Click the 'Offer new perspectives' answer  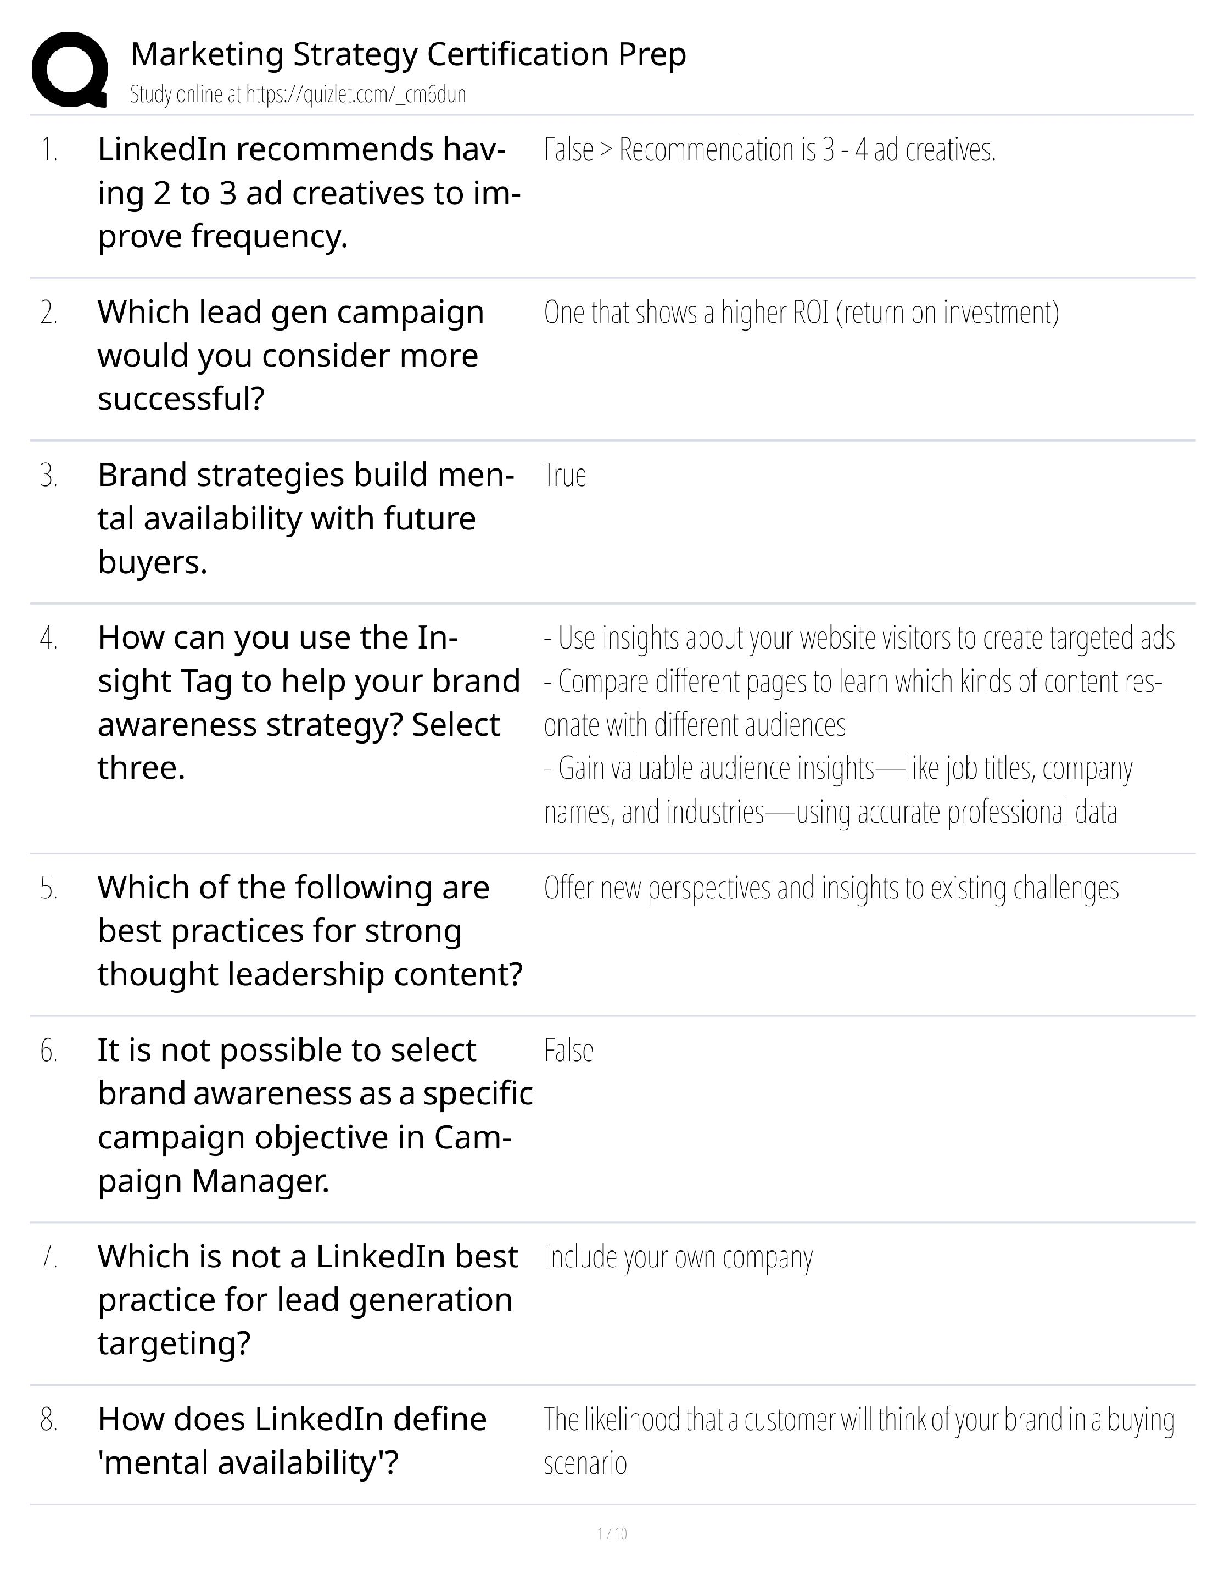pyautogui.click(x=831, y=888)
